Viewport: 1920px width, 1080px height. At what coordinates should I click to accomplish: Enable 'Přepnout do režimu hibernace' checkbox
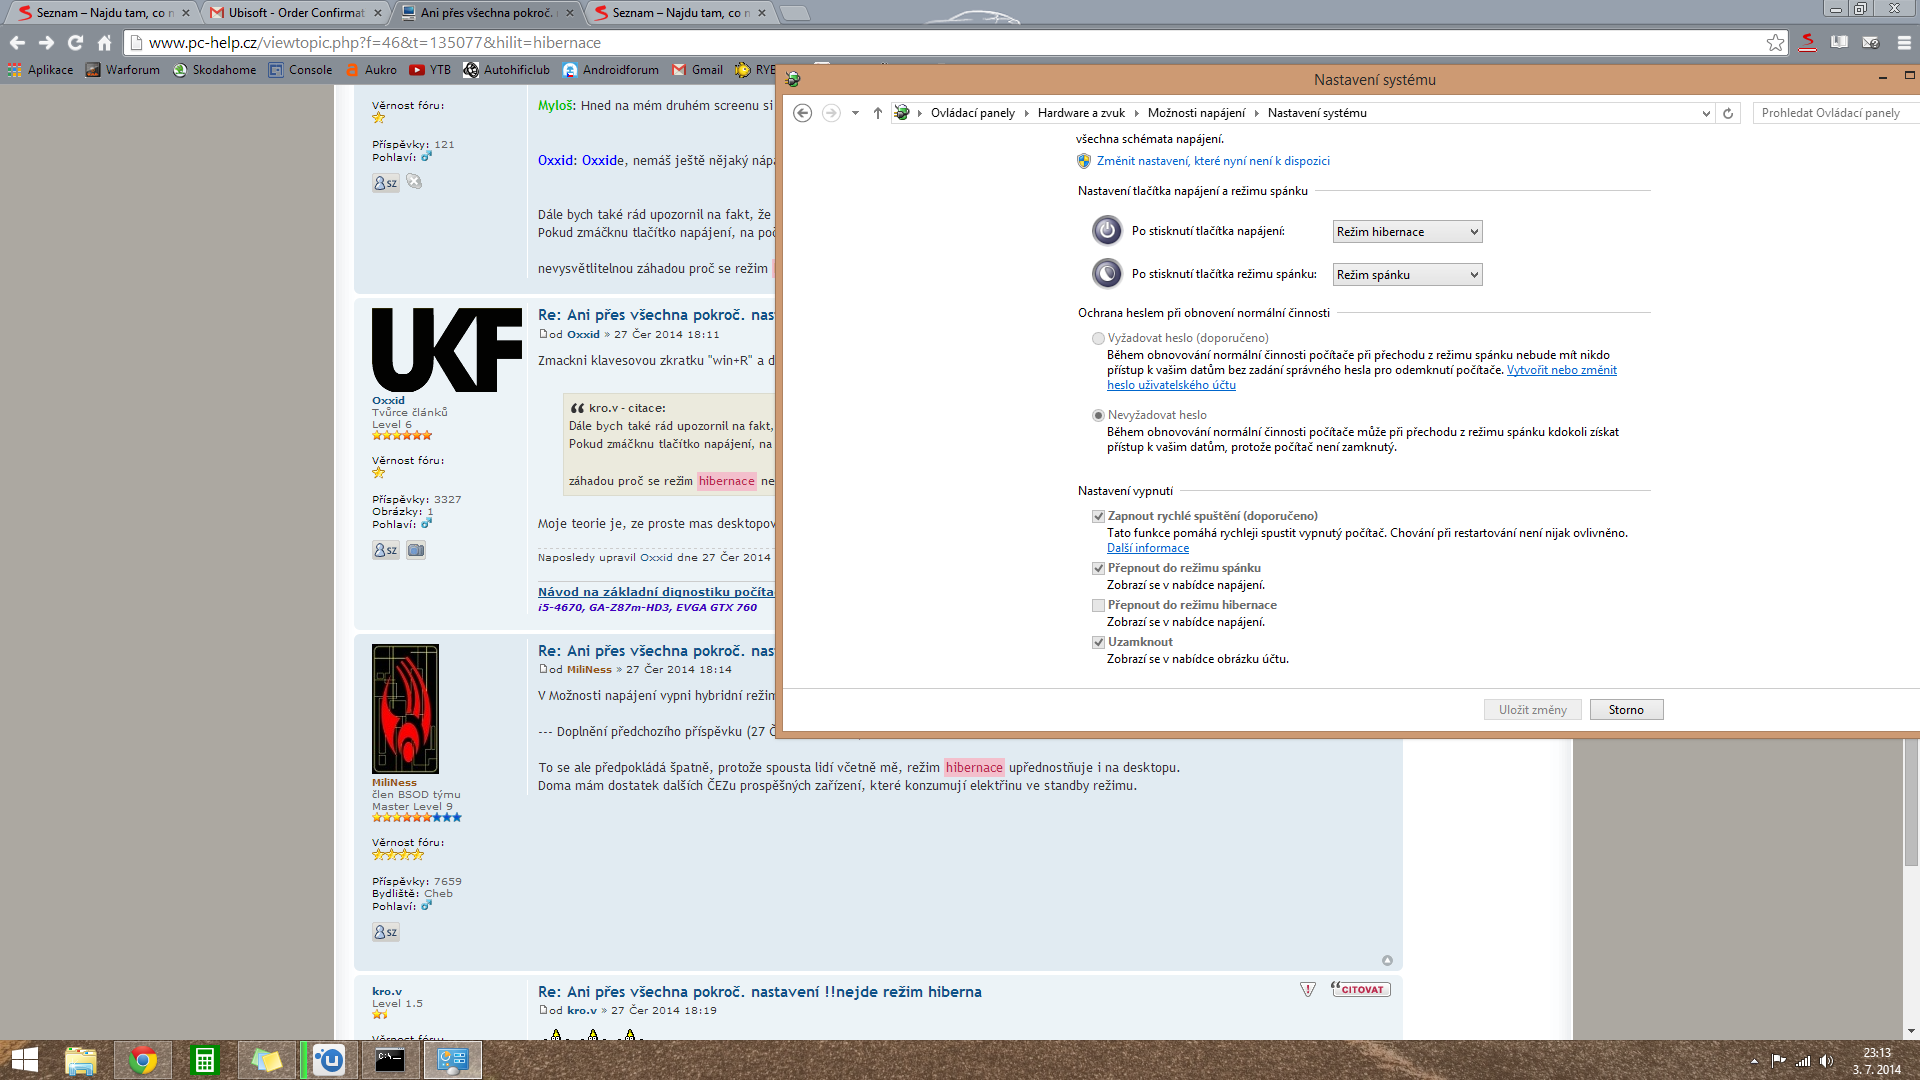click(1098, 605)
